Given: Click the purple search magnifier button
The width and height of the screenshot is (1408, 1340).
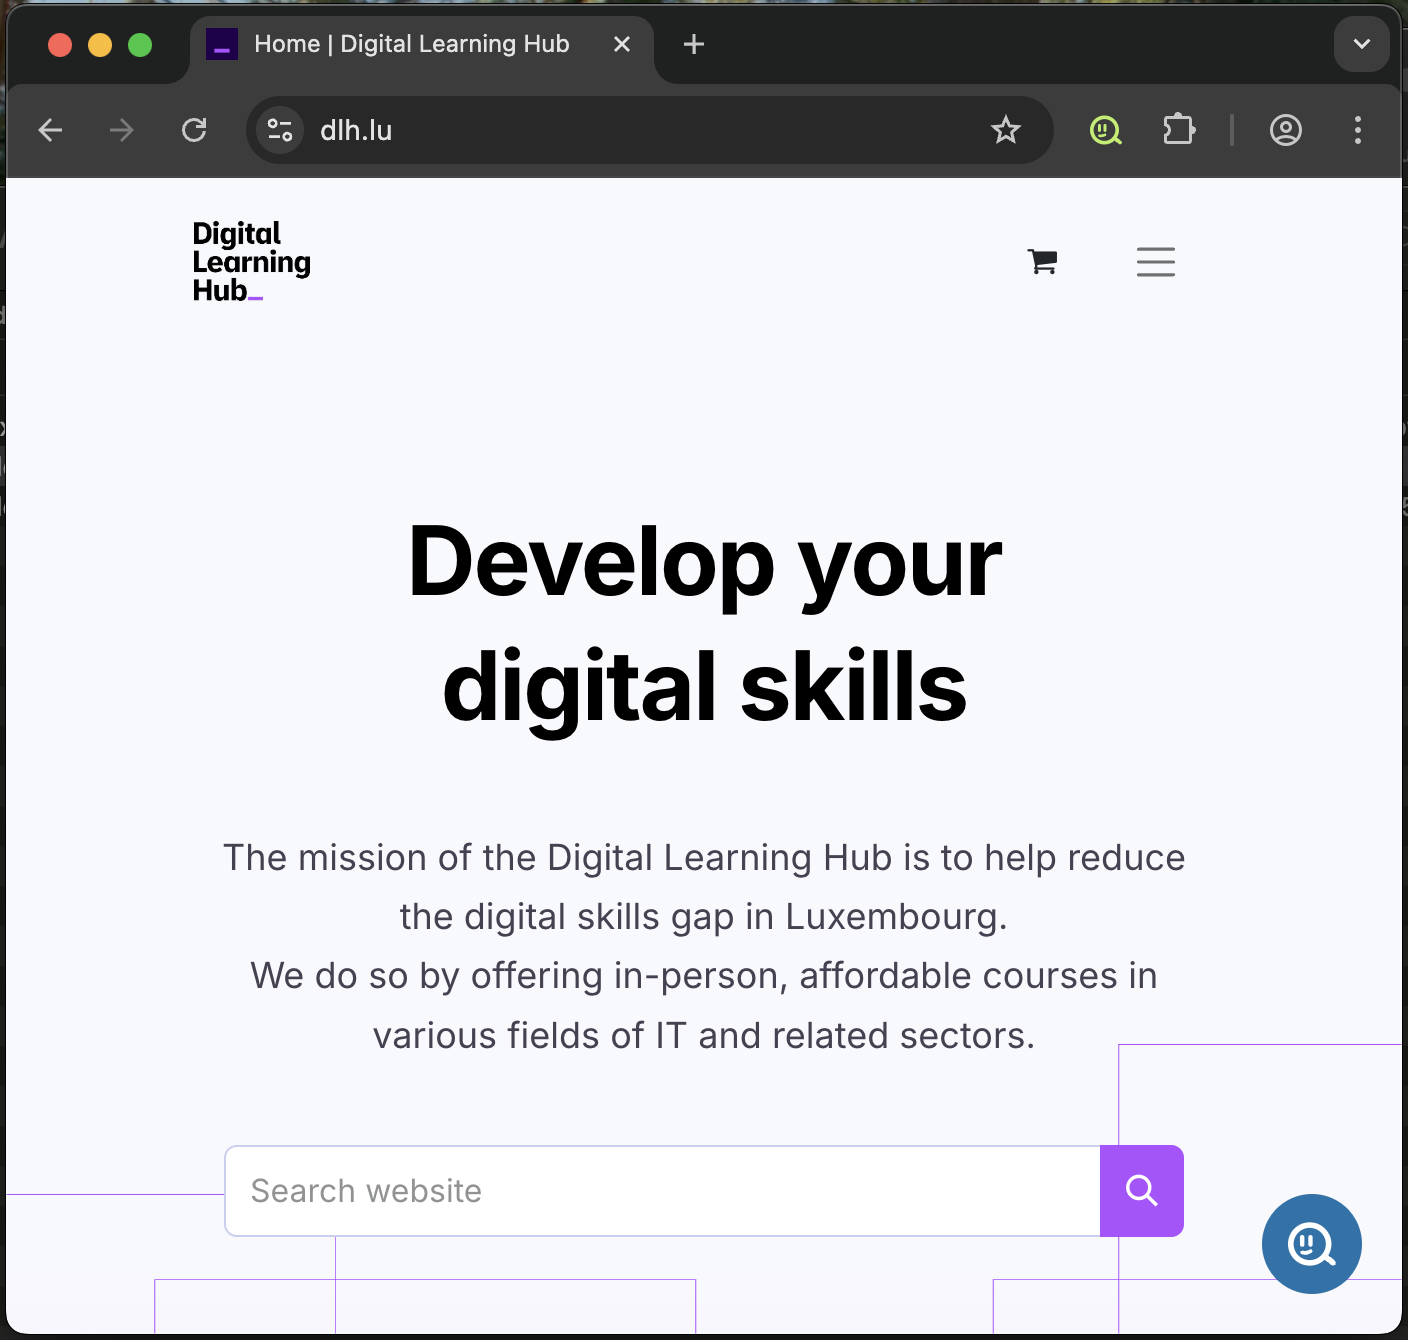Looking at the screenshot, I should click(1141, 1191).
